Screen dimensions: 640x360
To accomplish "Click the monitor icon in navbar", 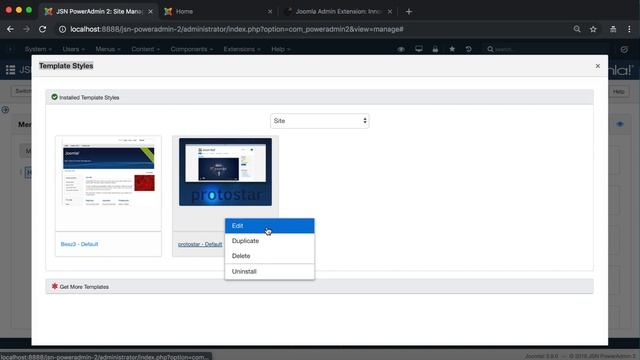I will click(x=419, y=49).
